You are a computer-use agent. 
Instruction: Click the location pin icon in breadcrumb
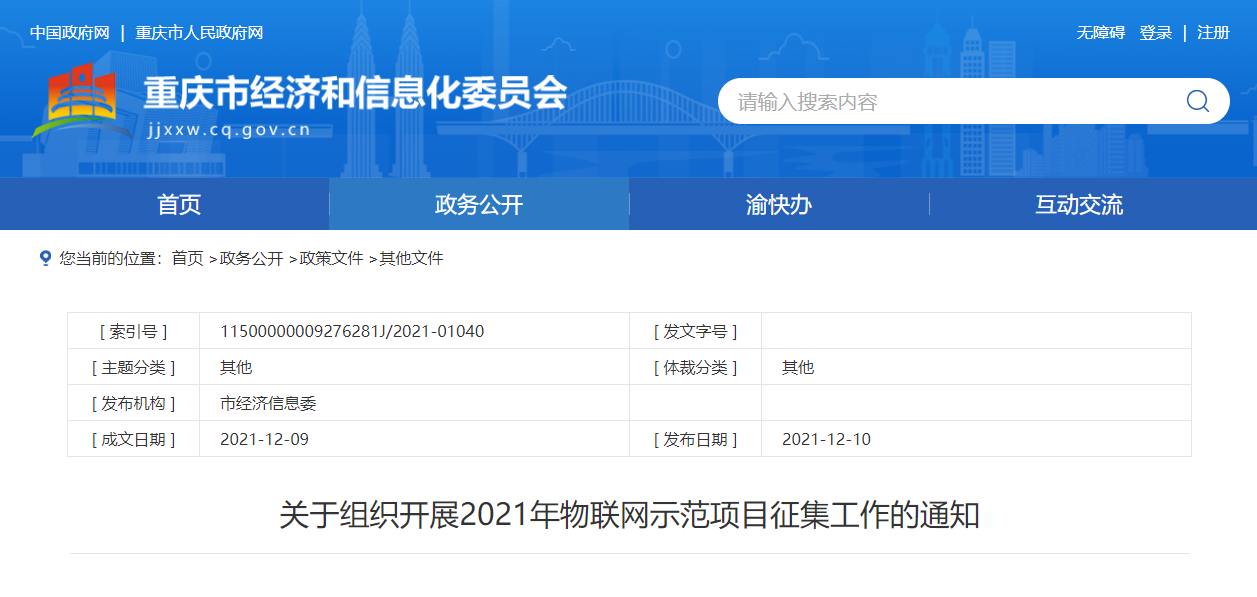click(x=45, y=258)
